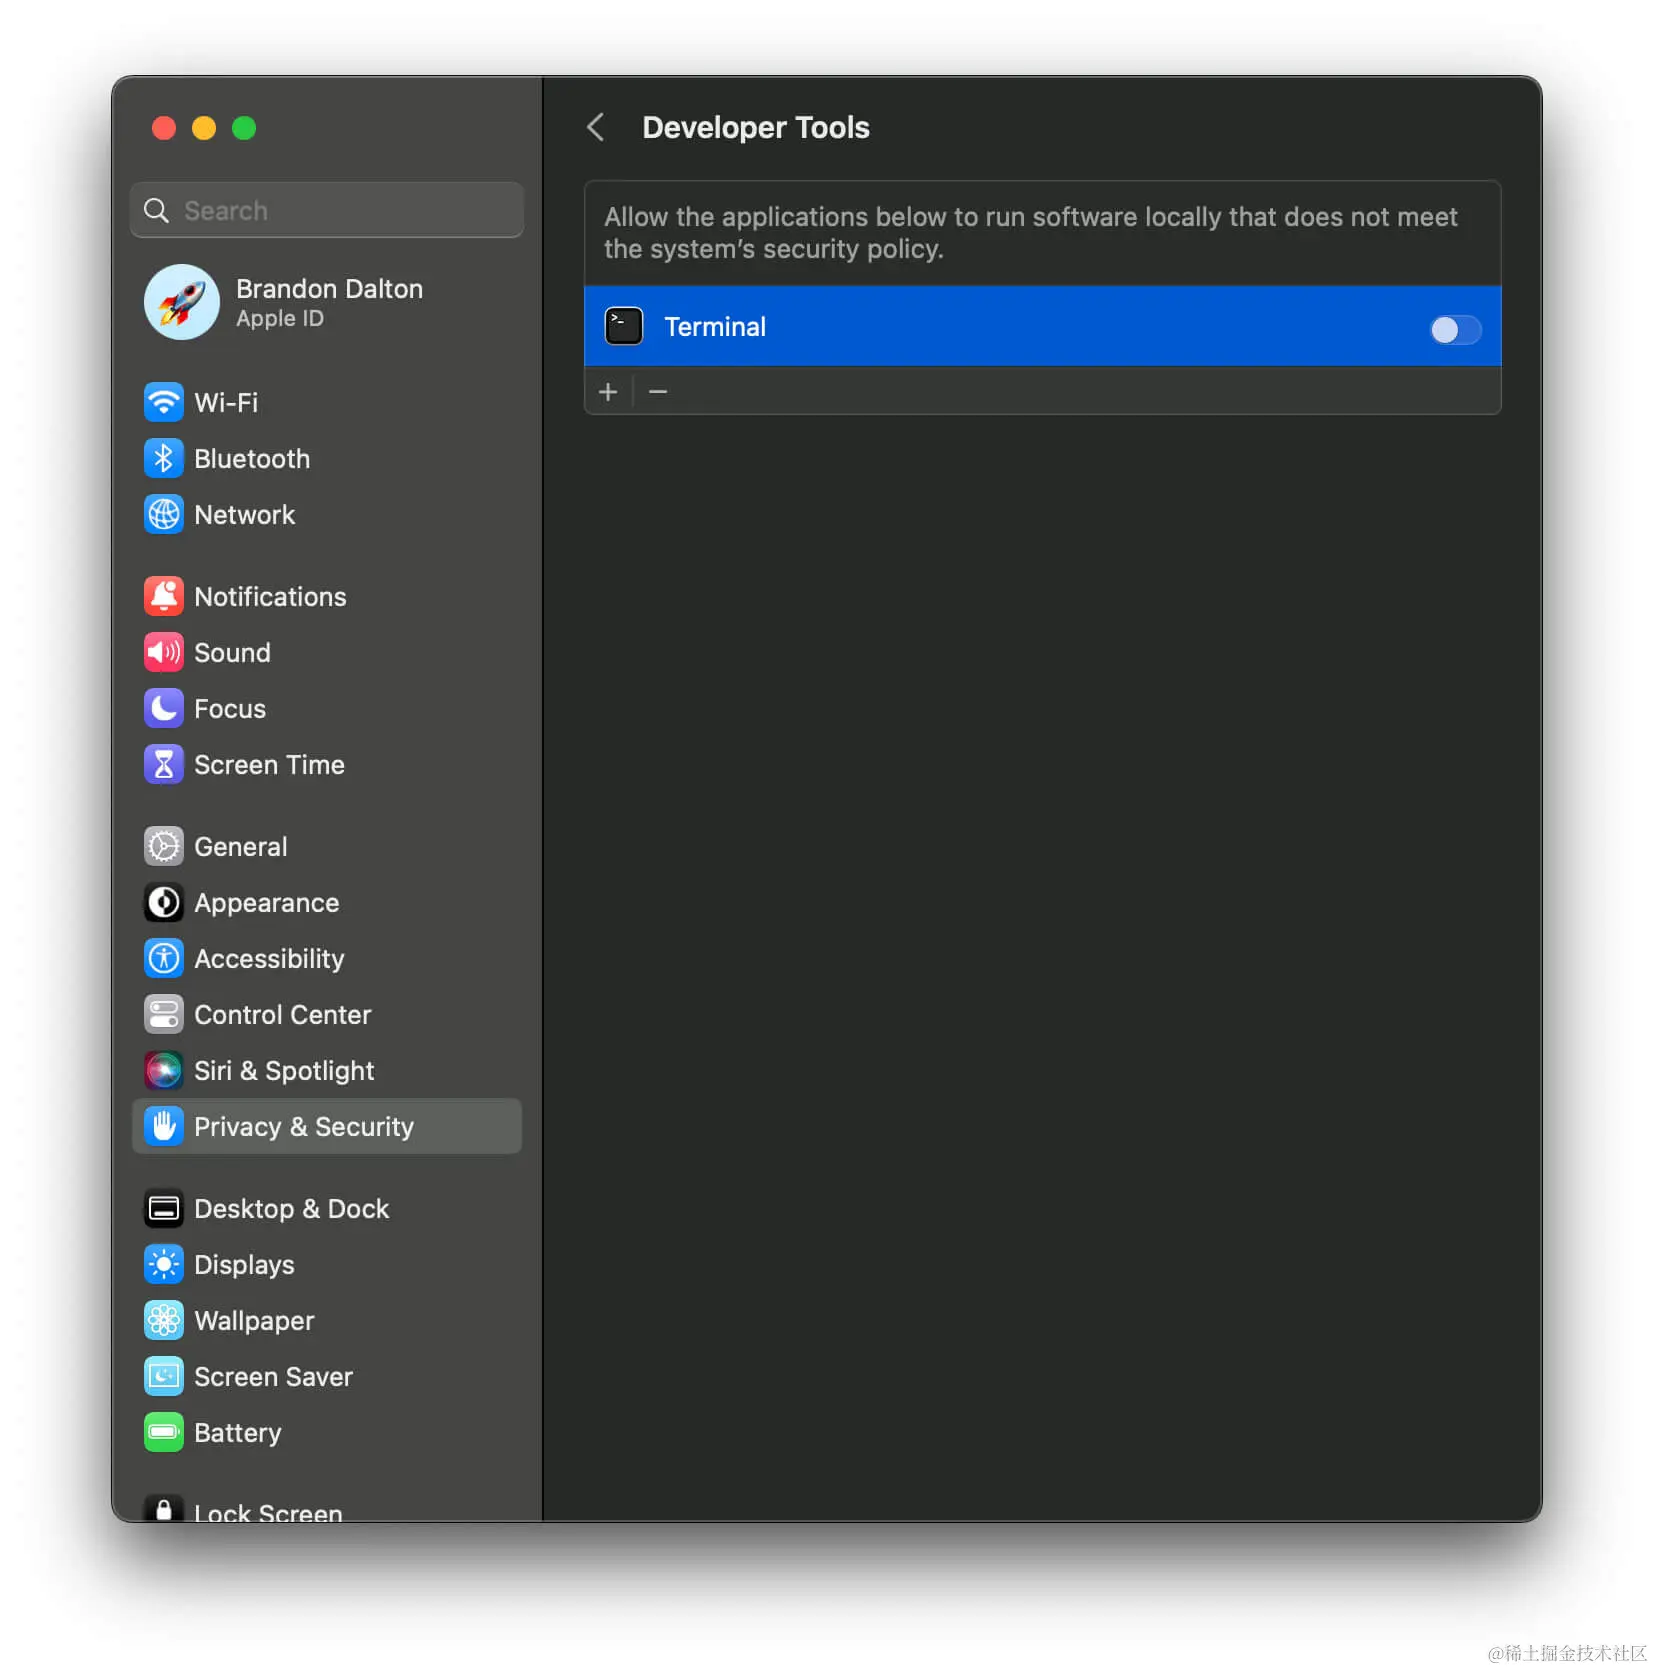
Task: Click the Accessibility icon
Action: [163, 958]
